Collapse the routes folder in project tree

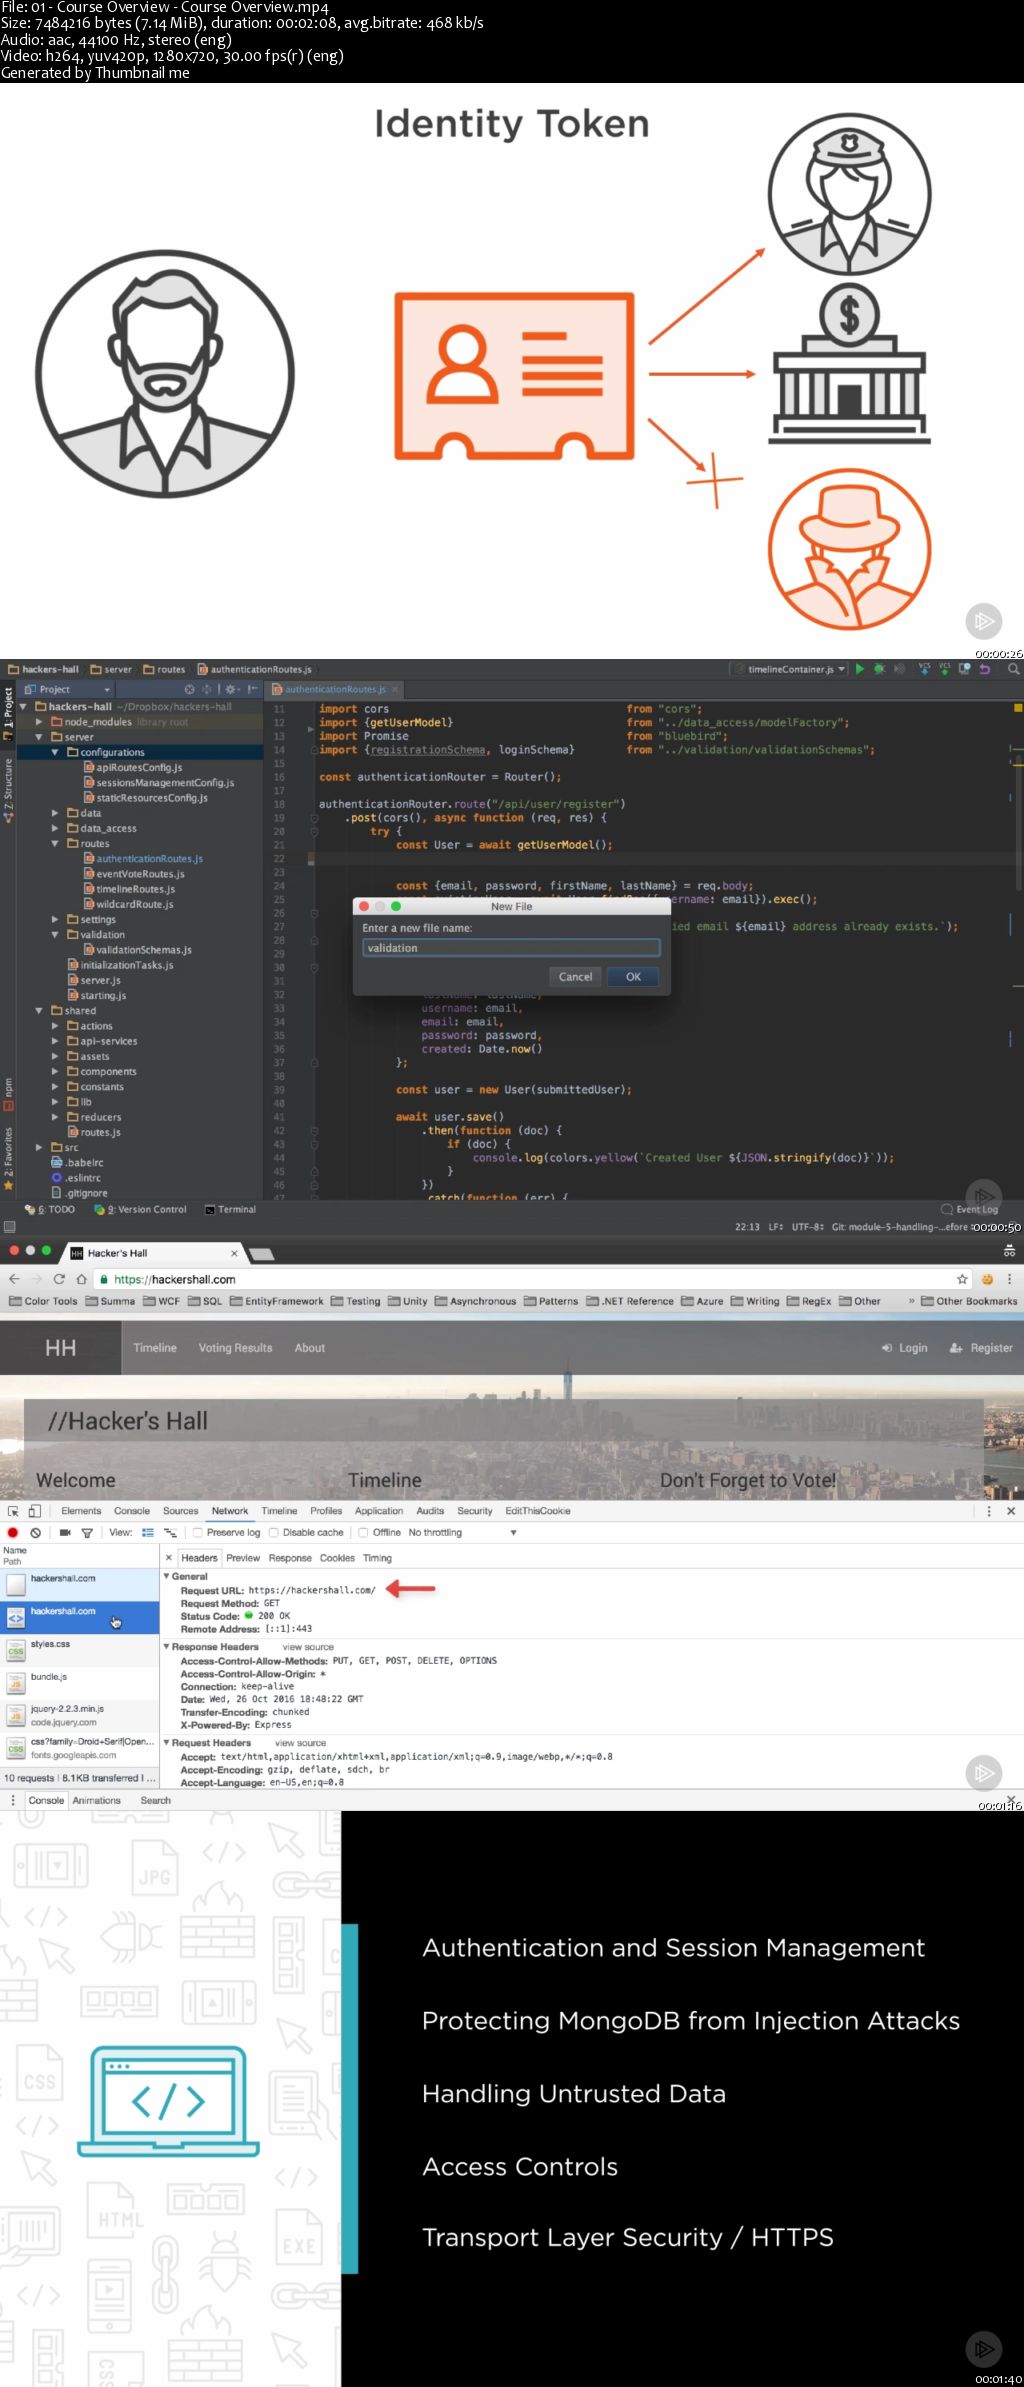(55, 844)
